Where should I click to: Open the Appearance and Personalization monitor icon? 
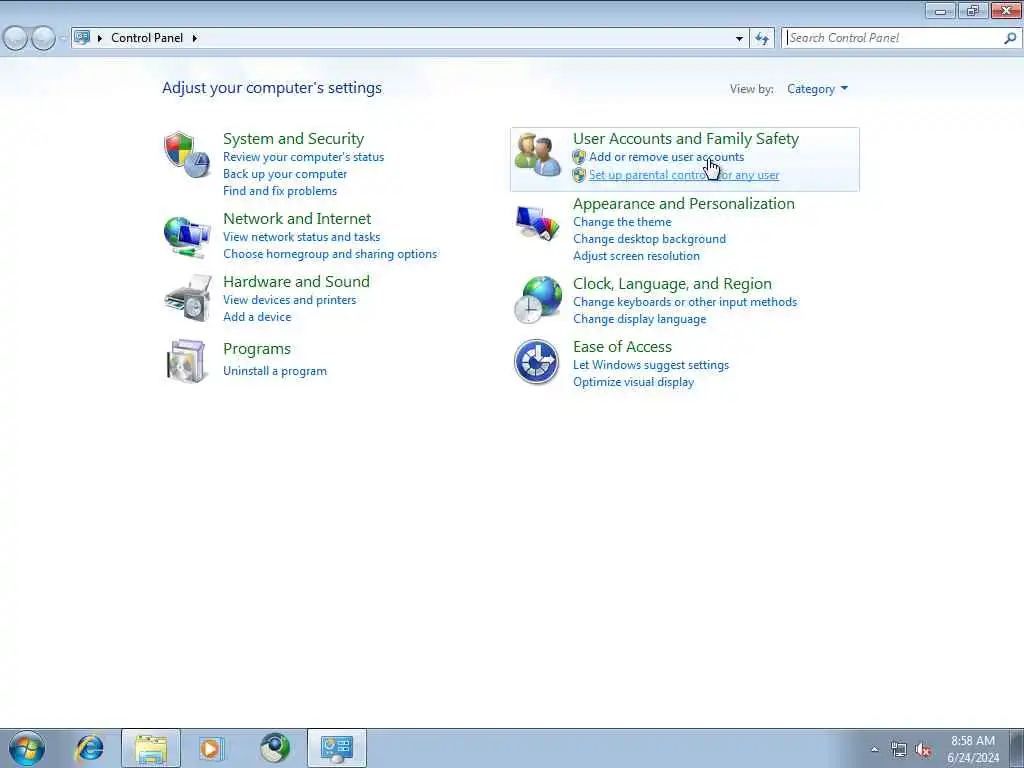coord(537,224)
